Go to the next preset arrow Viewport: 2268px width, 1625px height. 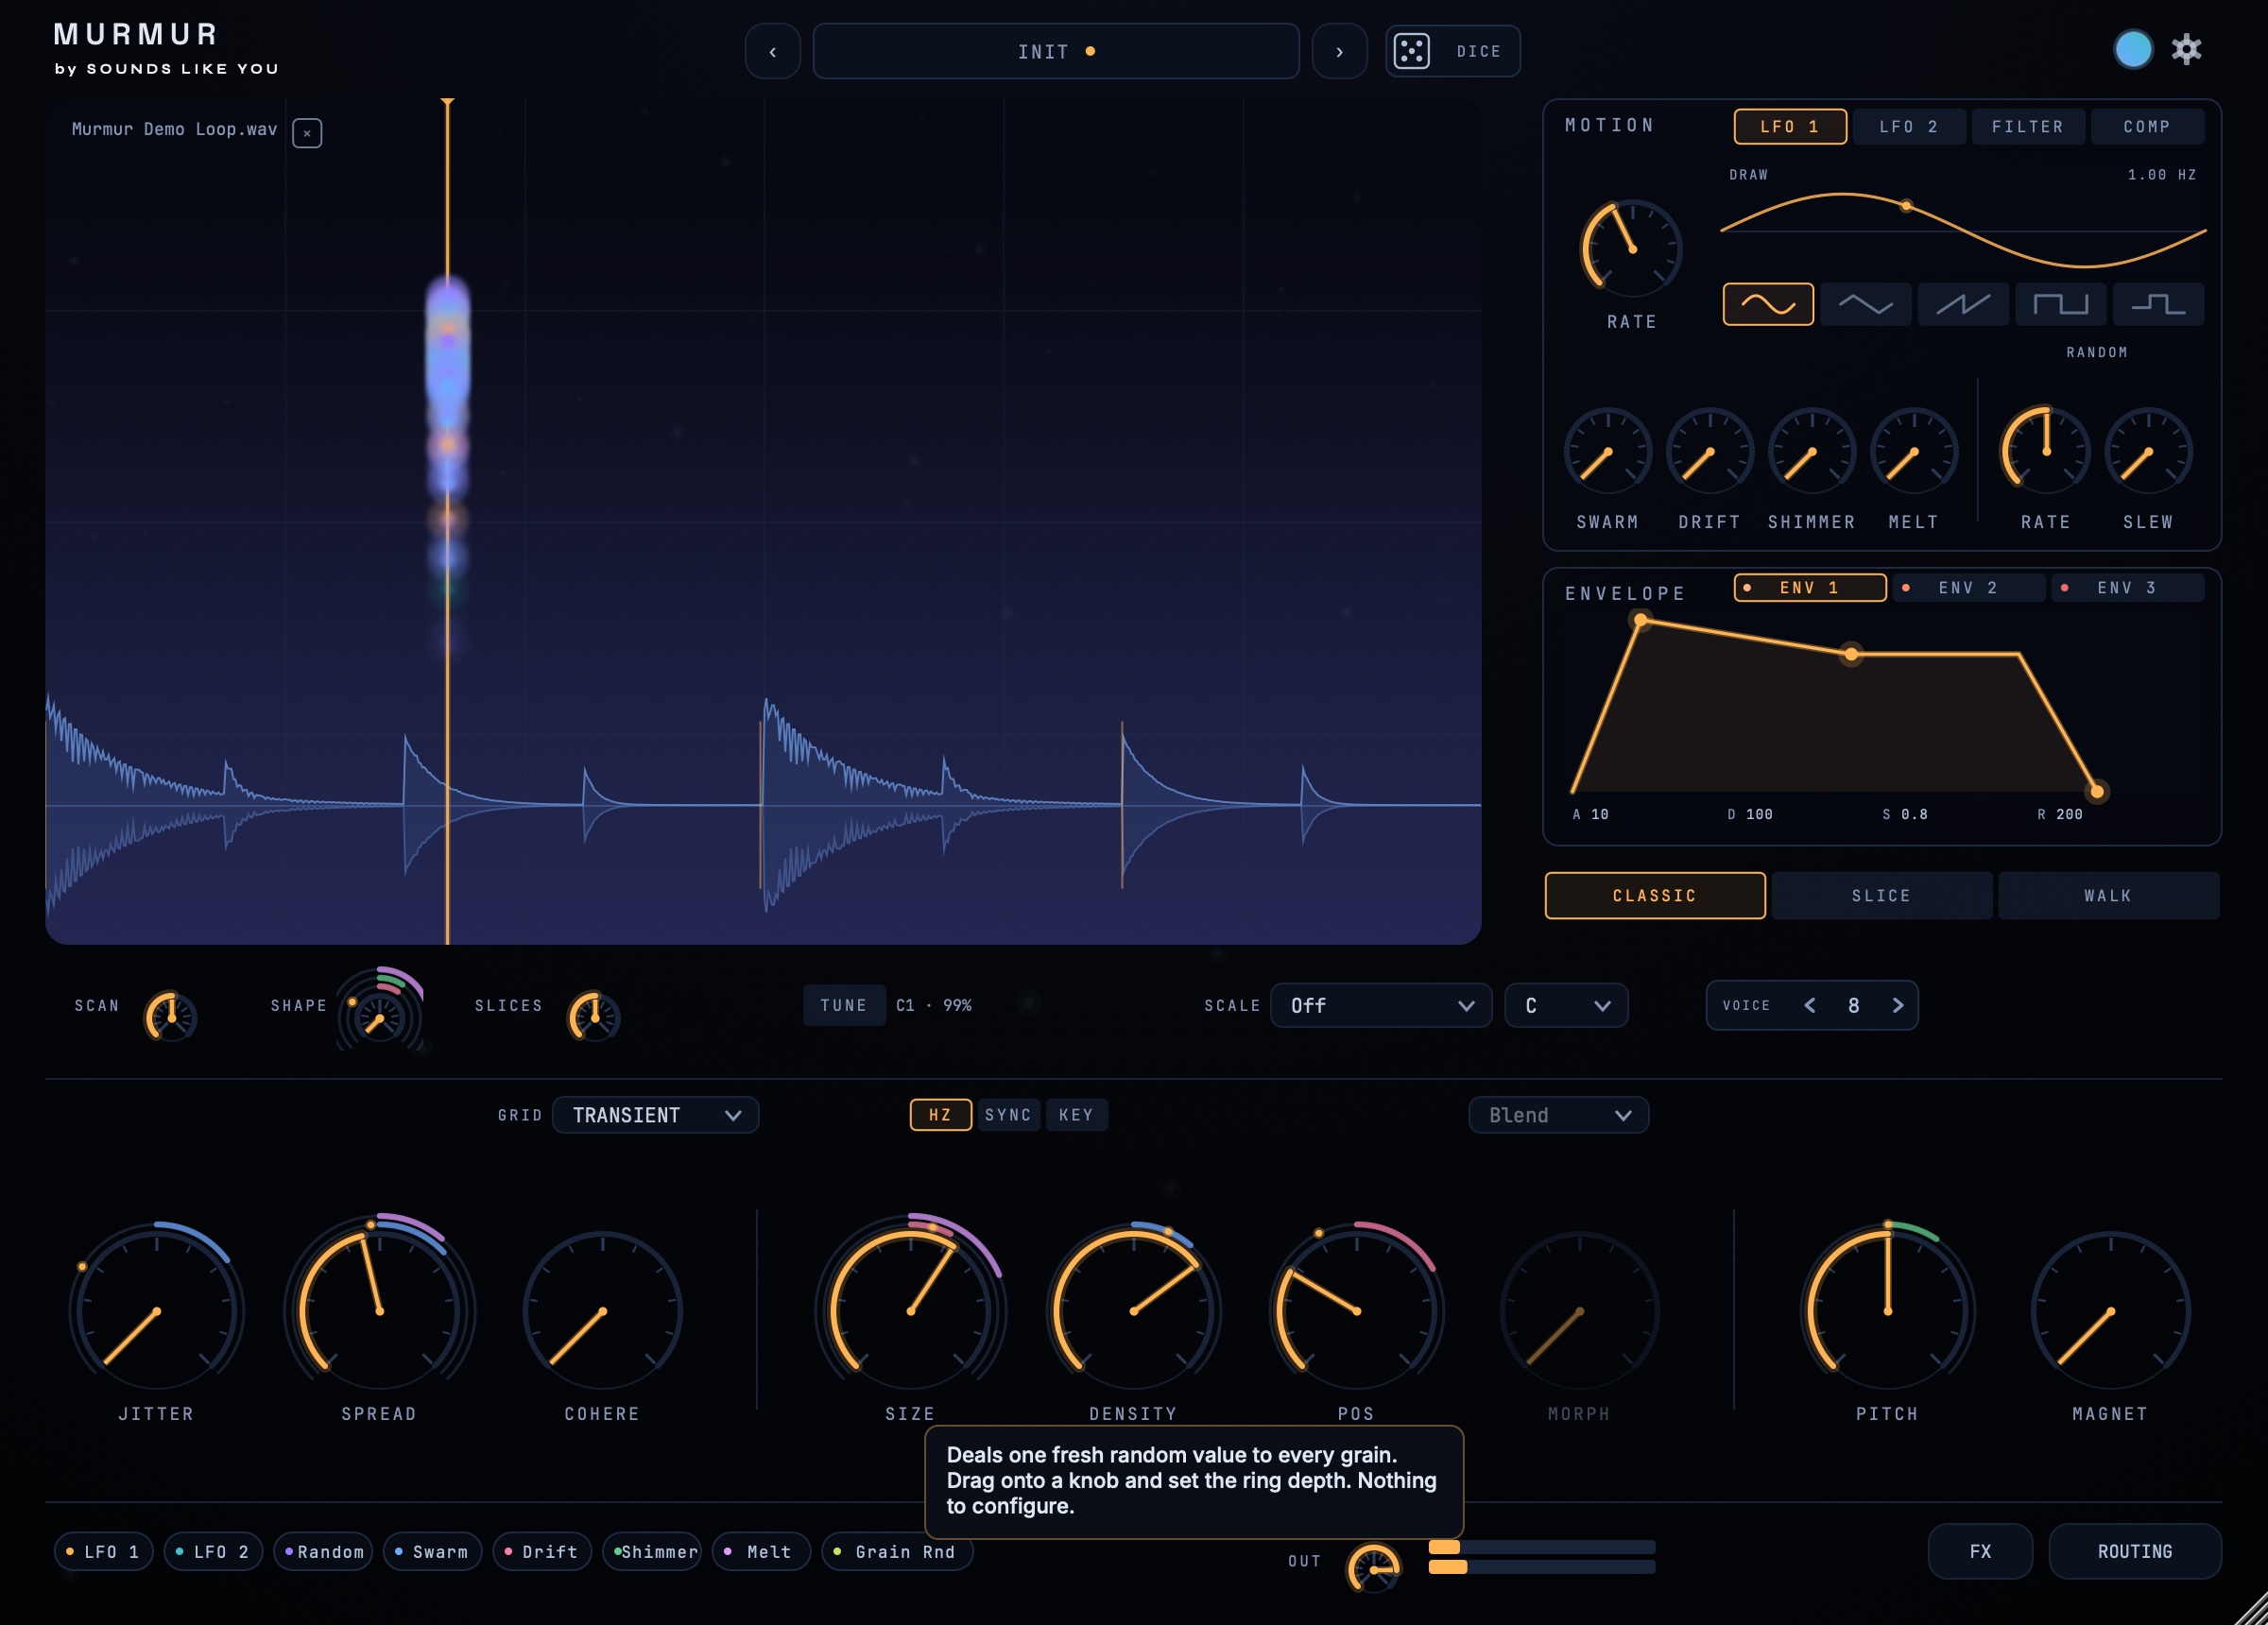click(1339, 51)
